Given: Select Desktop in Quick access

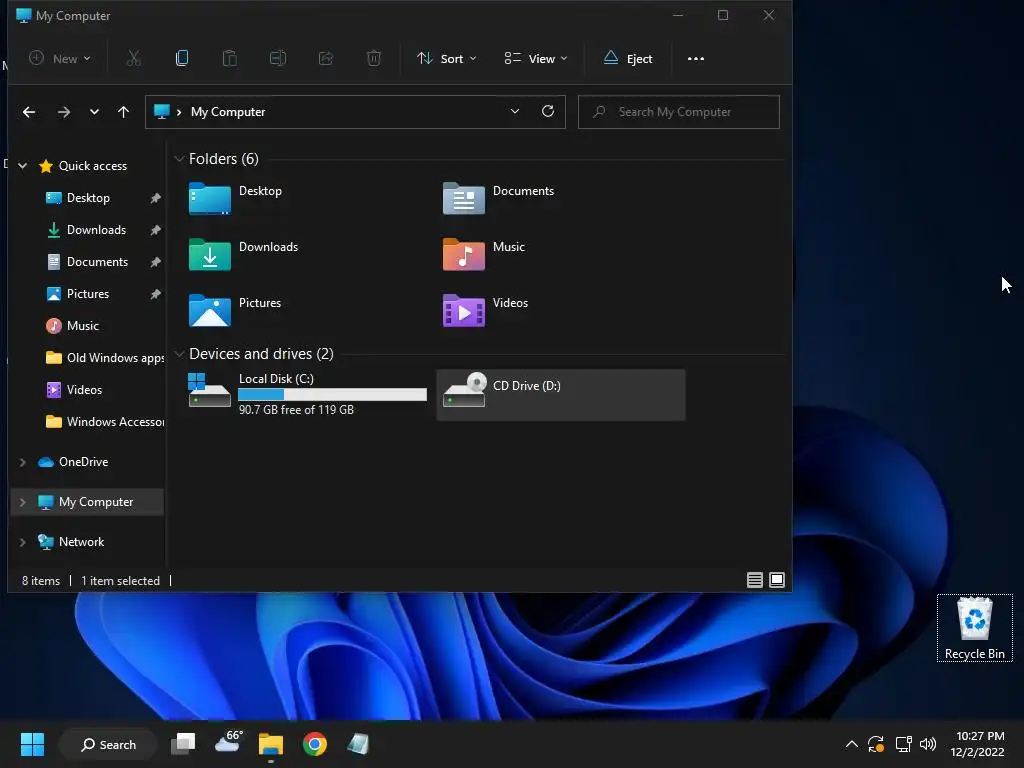Looking at the screenshot, I should pyautogui.click(x=88, y=198).
